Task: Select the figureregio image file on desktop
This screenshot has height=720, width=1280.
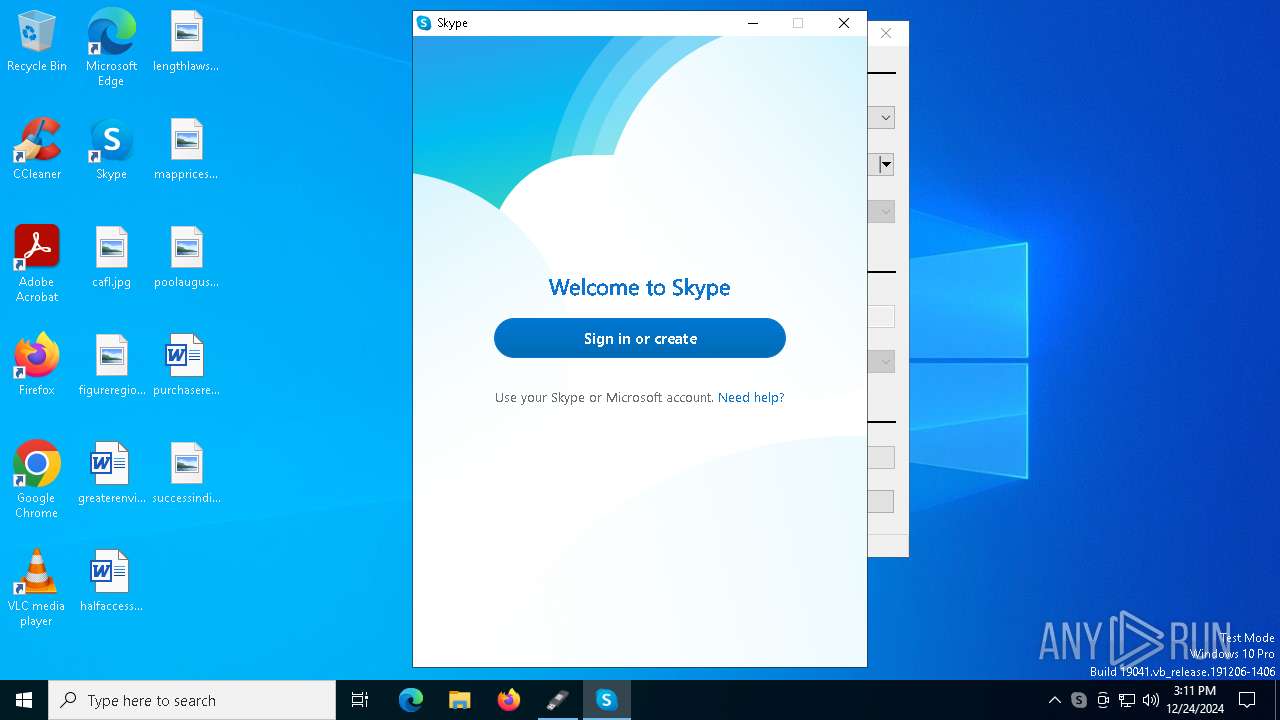Action: click(x=111, y=366)
